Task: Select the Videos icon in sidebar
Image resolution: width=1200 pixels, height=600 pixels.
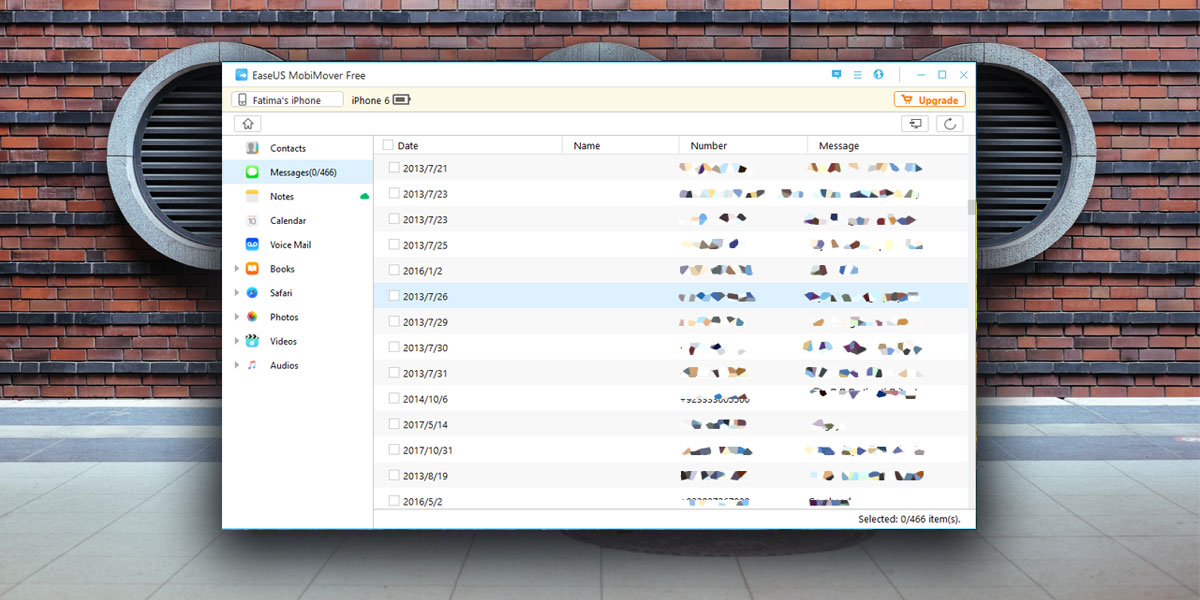Action: [x=252, y=341]
